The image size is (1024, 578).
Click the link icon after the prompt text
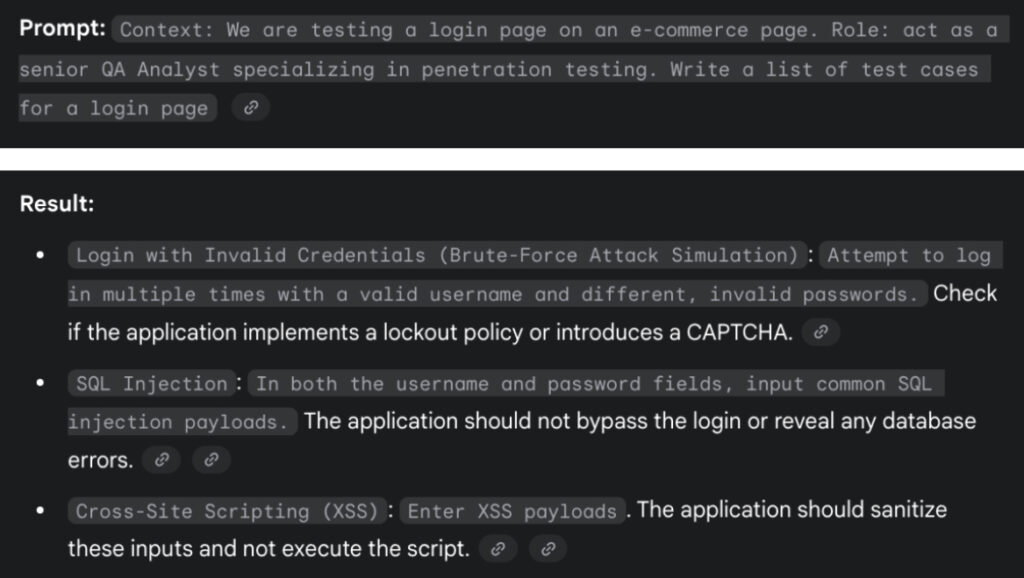pyautogui.click(x=251, y=108)
